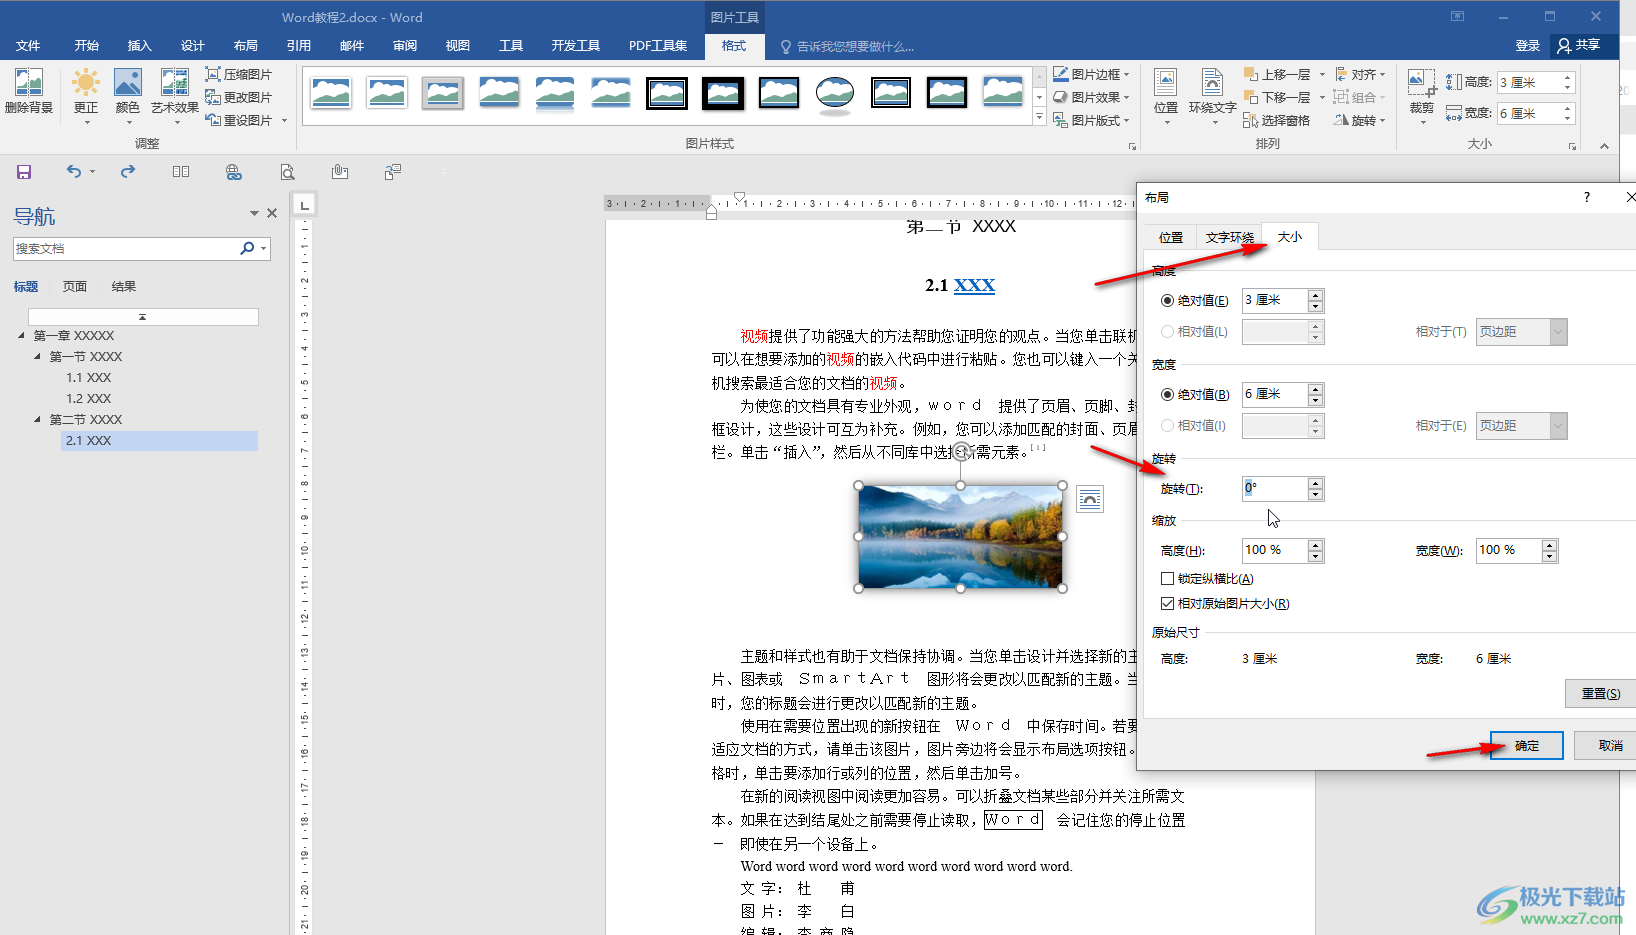Screen dimensions: 1636x935
Task: Switch to the 位置 tab in layout dialog
Action: click(x=1170, y=238)
